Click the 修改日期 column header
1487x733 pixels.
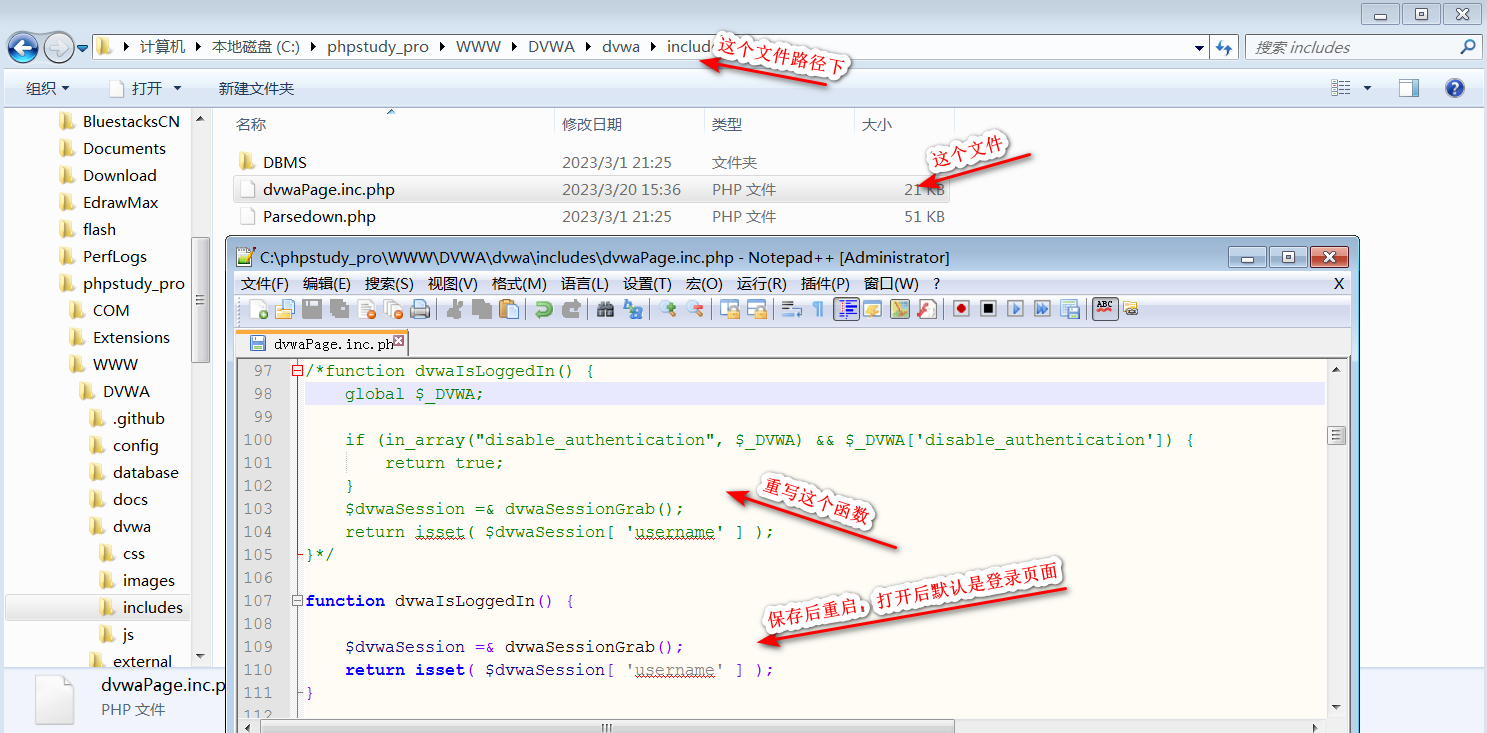tap(592, 124)
